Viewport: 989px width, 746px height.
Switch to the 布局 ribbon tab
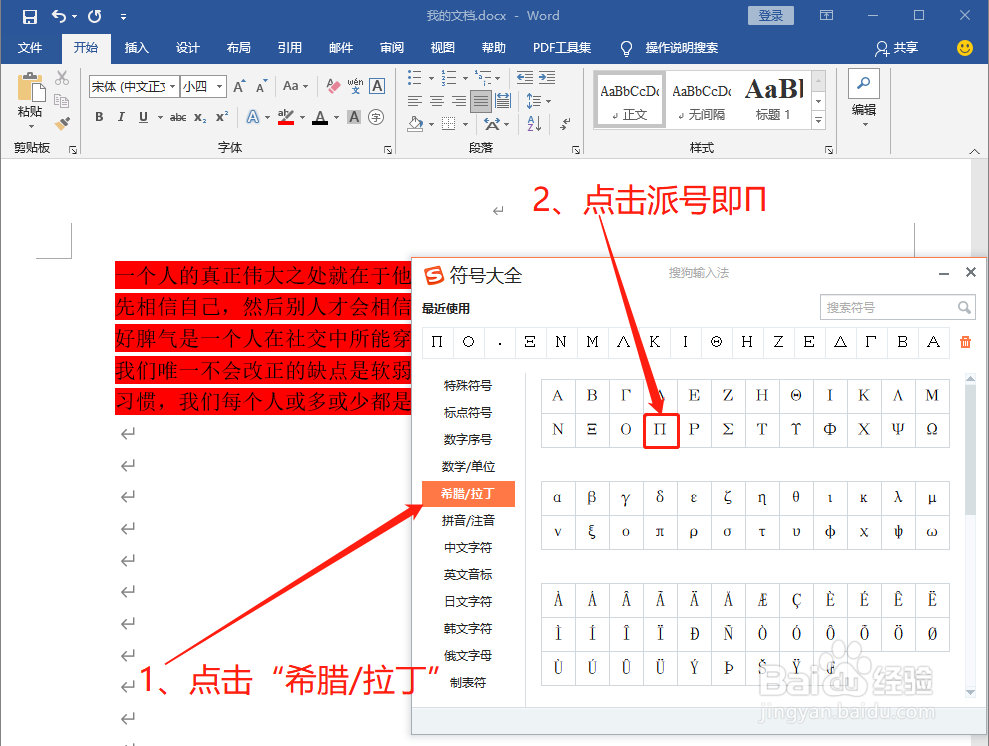click(238, 48)
